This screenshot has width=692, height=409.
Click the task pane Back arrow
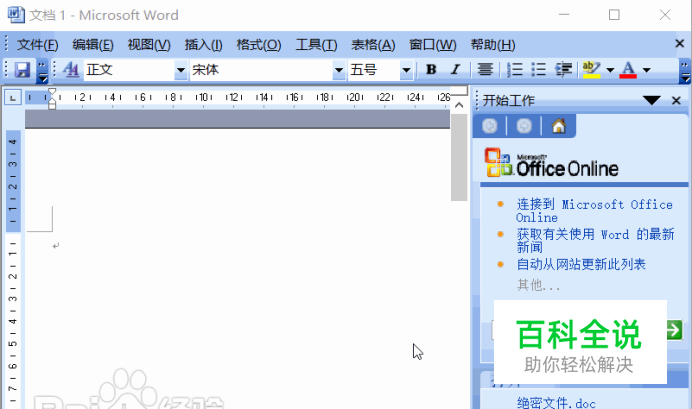click(489, 126)
